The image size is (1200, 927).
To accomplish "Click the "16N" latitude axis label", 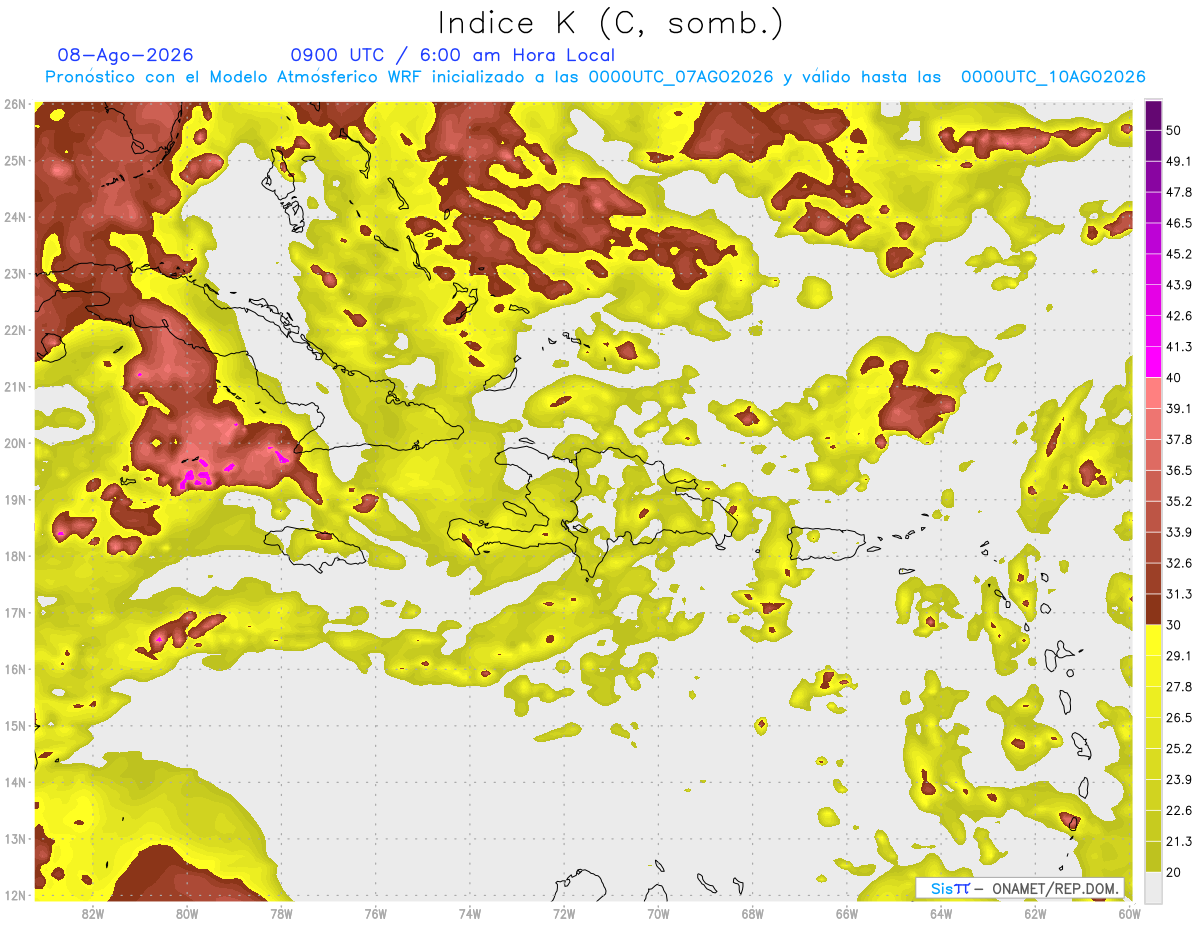I will [15, 669].
